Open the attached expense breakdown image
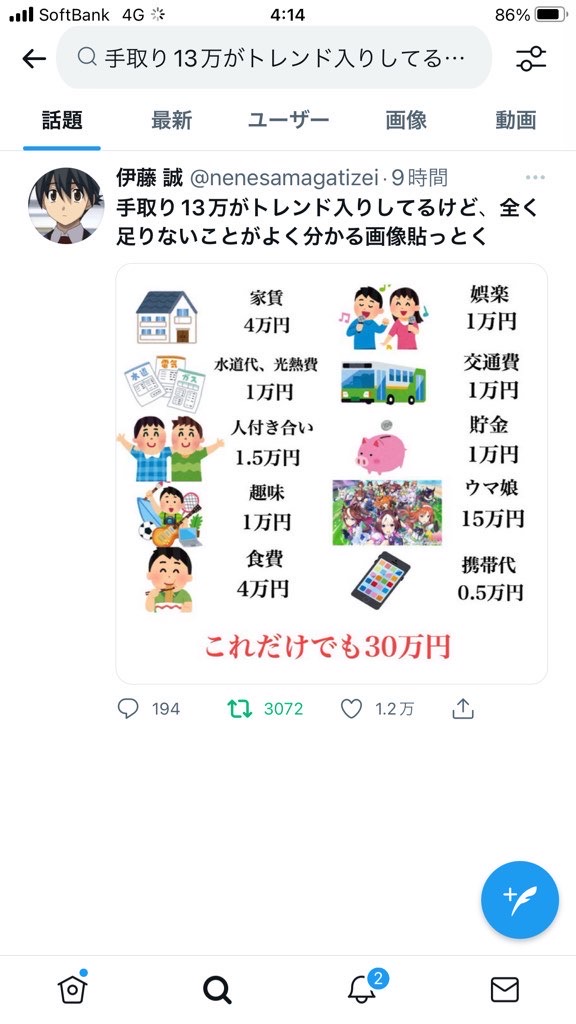 (332, 473)
